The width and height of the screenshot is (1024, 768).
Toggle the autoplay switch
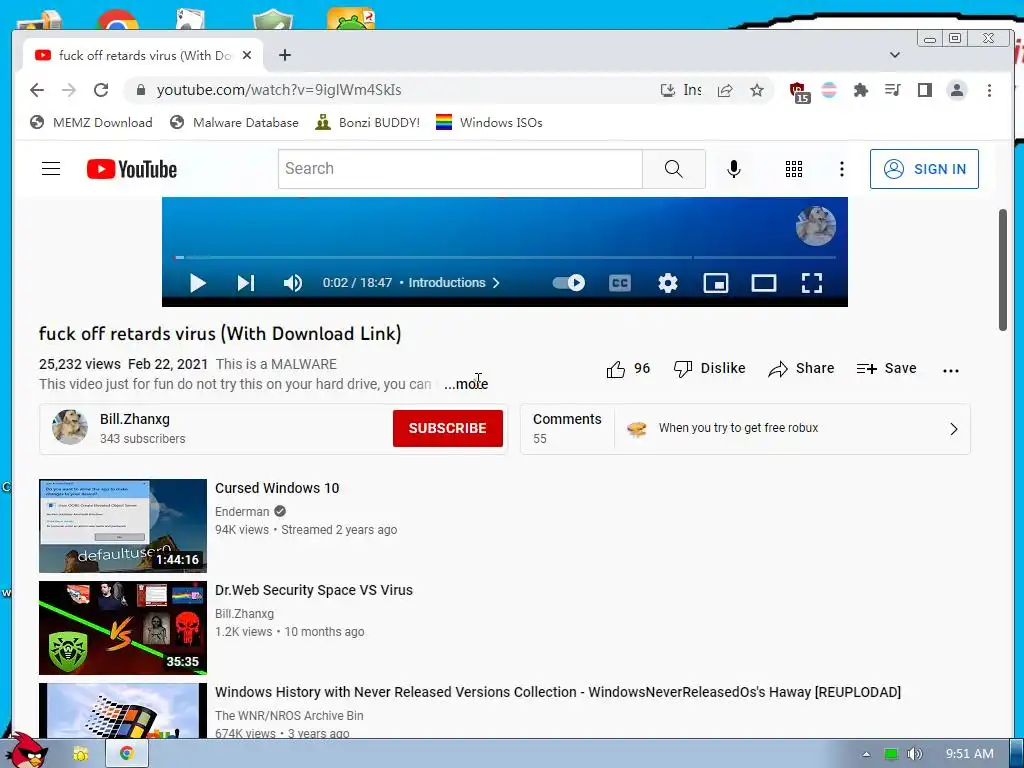pos(569,283)
